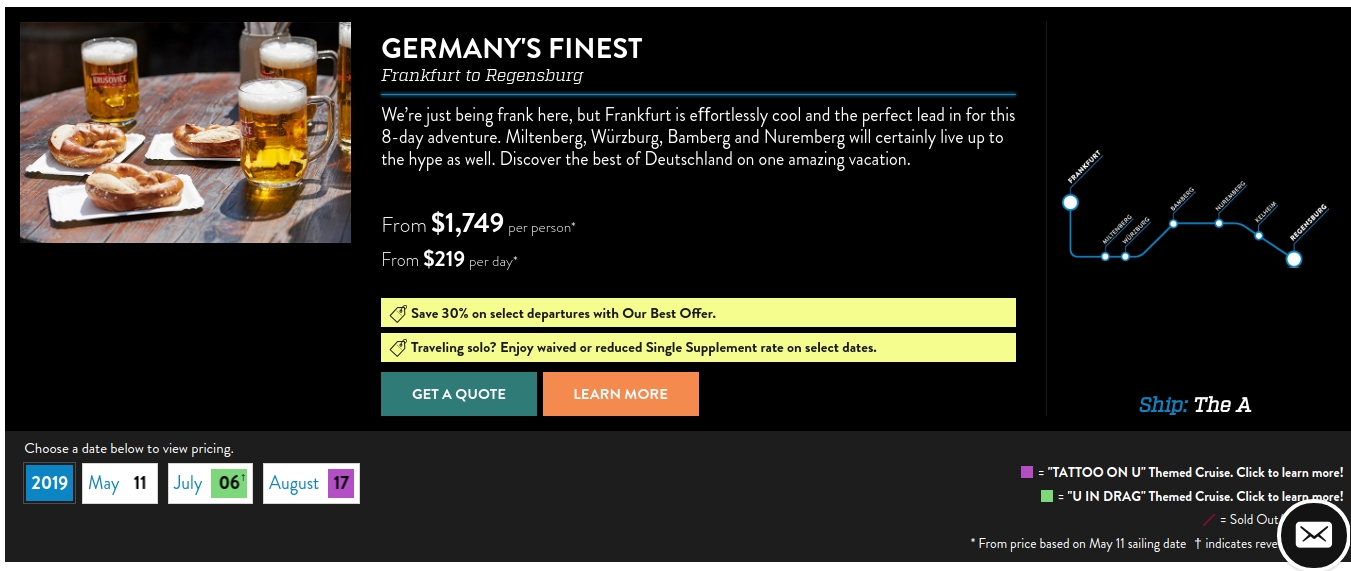Select the 2019 year tab
The width and height of the screenshot is (1351, 571).
click(x=49, y=483)
